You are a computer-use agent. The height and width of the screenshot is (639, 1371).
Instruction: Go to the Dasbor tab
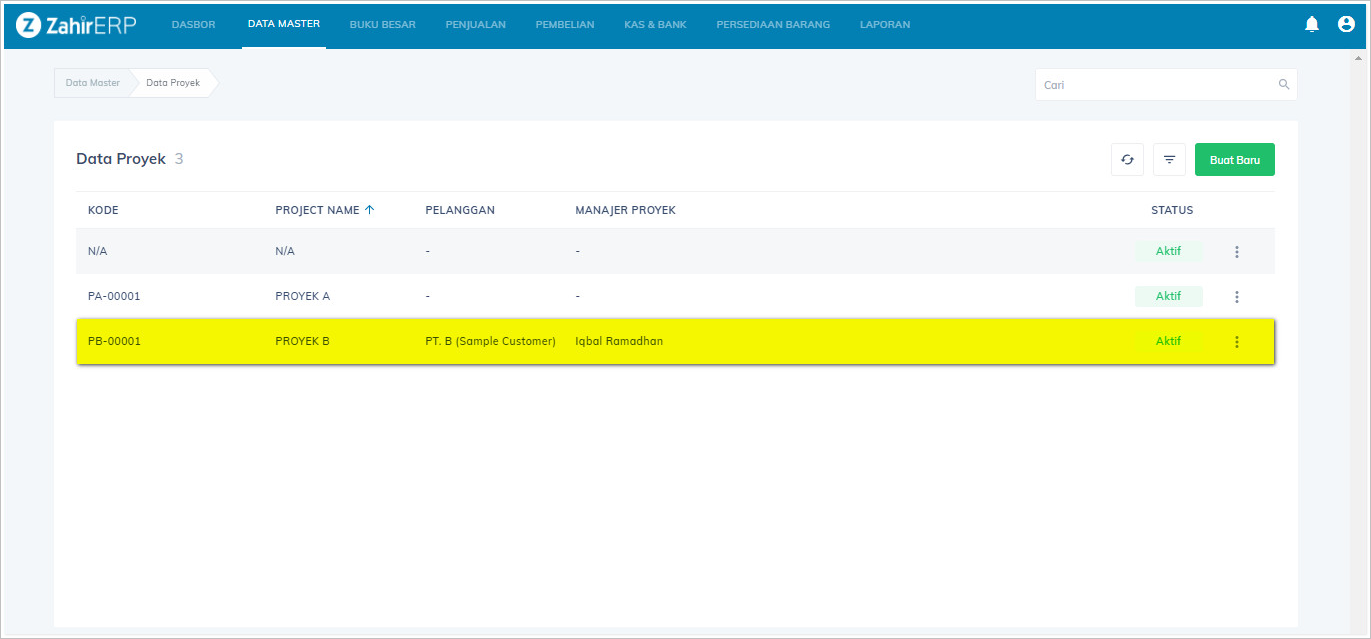click(x=193, y=25)
